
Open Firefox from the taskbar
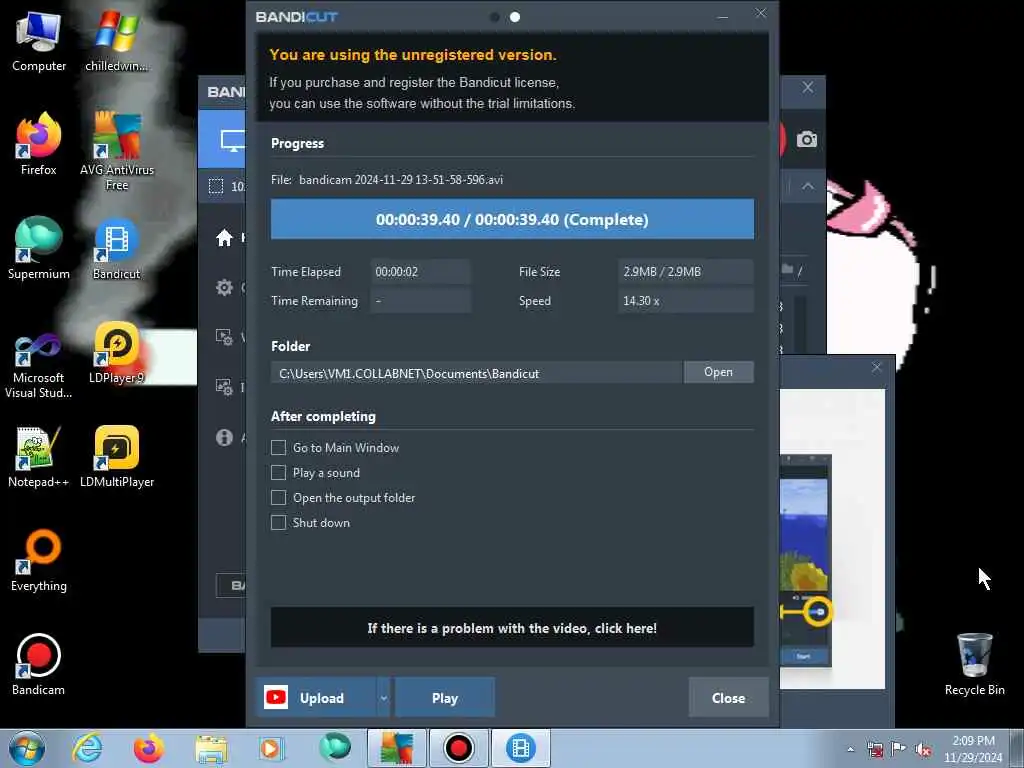149,748
